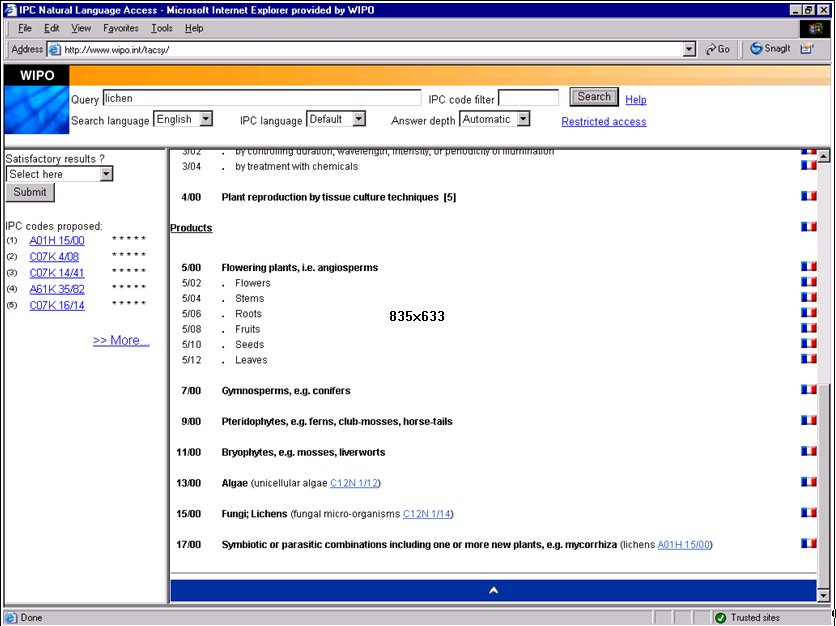Open Satisfactory results Select here dropdown
The height and width of the screenshot is (626, 836).
(x=106, y=174)
